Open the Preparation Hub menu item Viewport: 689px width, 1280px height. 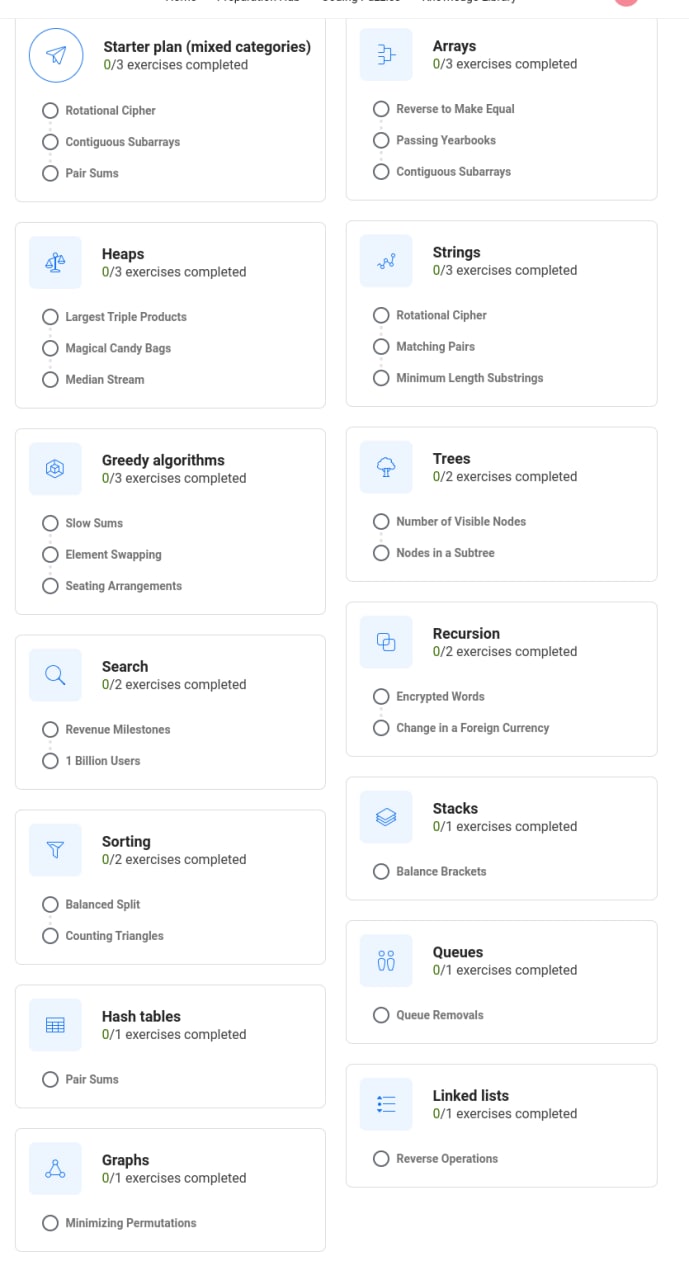(258, 2)
